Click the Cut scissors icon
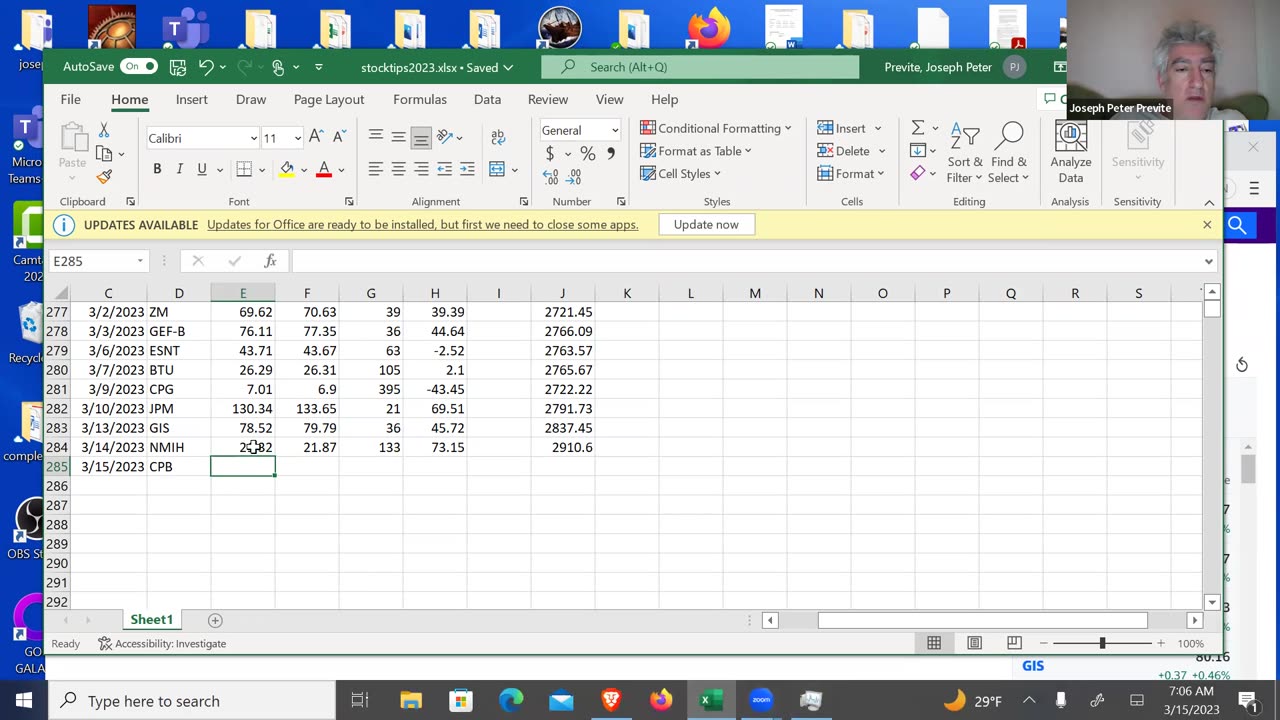1280x720 pixels. pos(104,131)
